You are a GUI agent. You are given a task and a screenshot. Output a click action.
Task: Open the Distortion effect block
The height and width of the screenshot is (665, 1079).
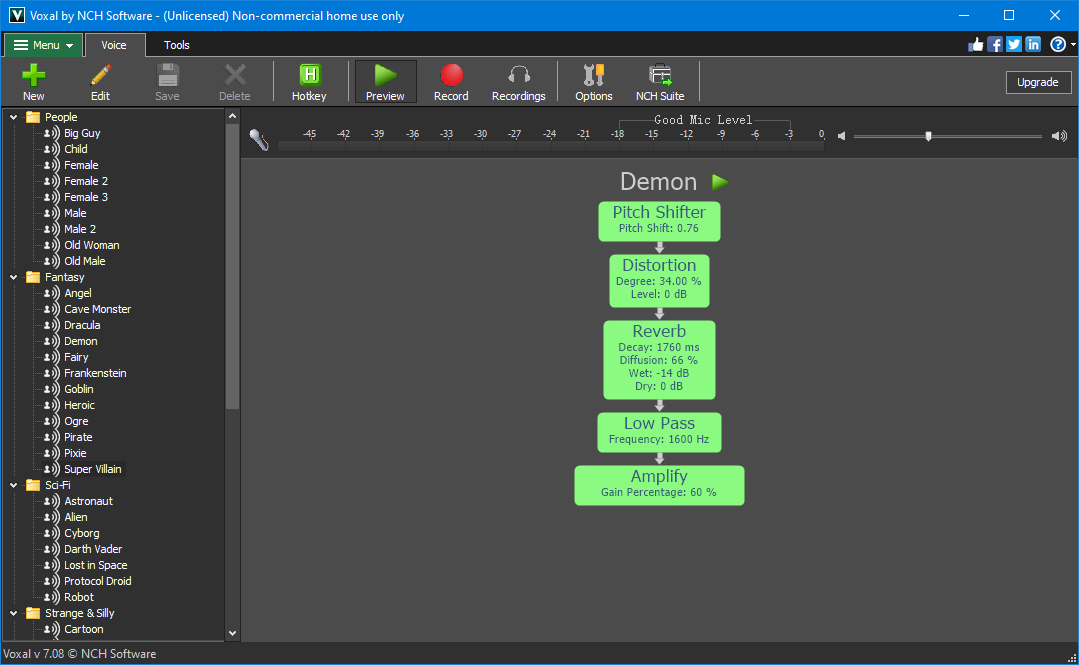pos(659,281)
